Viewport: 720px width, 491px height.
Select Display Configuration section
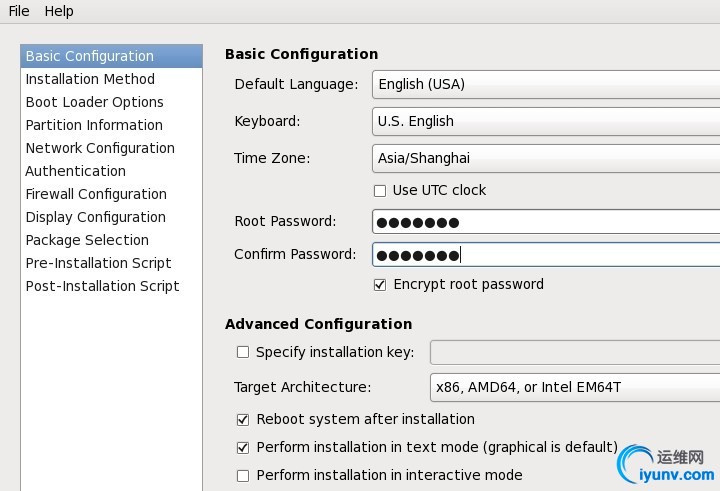pyautogui.click(x=95, y=217)
